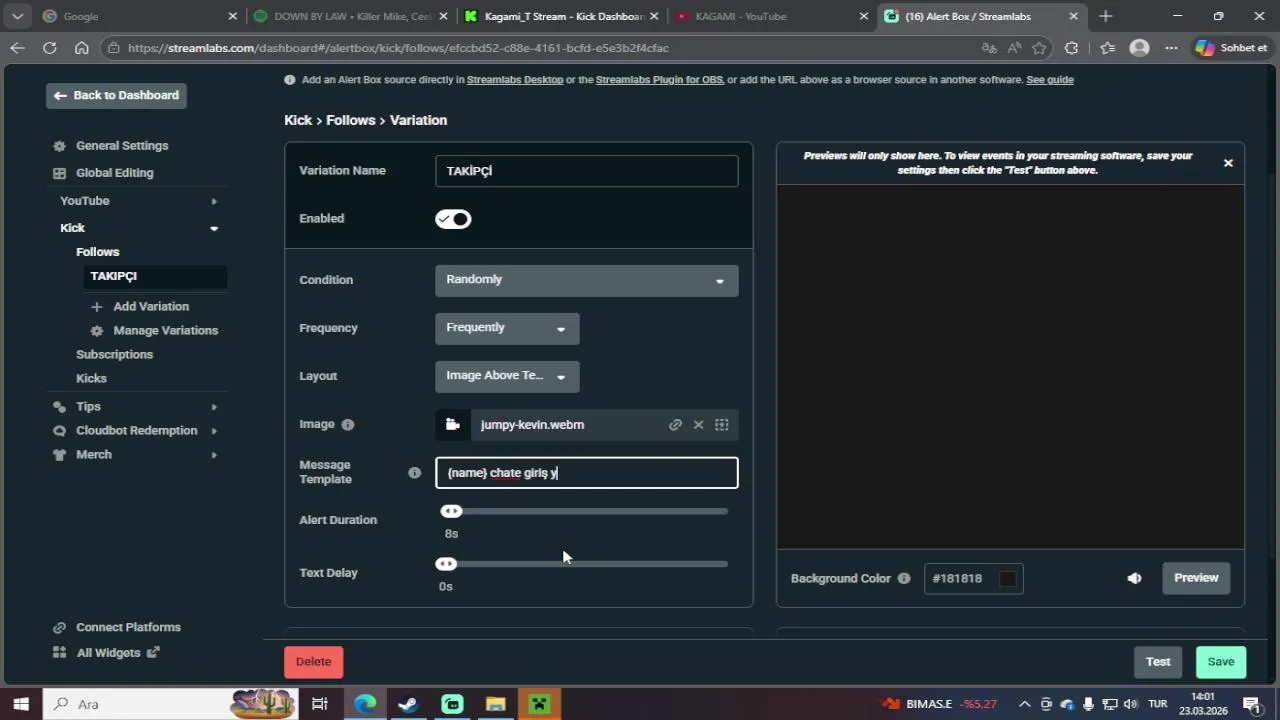This screenshot has height=720, width=1280.
Task: Select Follows under Kick in sidebar
Action: (x=97, y=252)
